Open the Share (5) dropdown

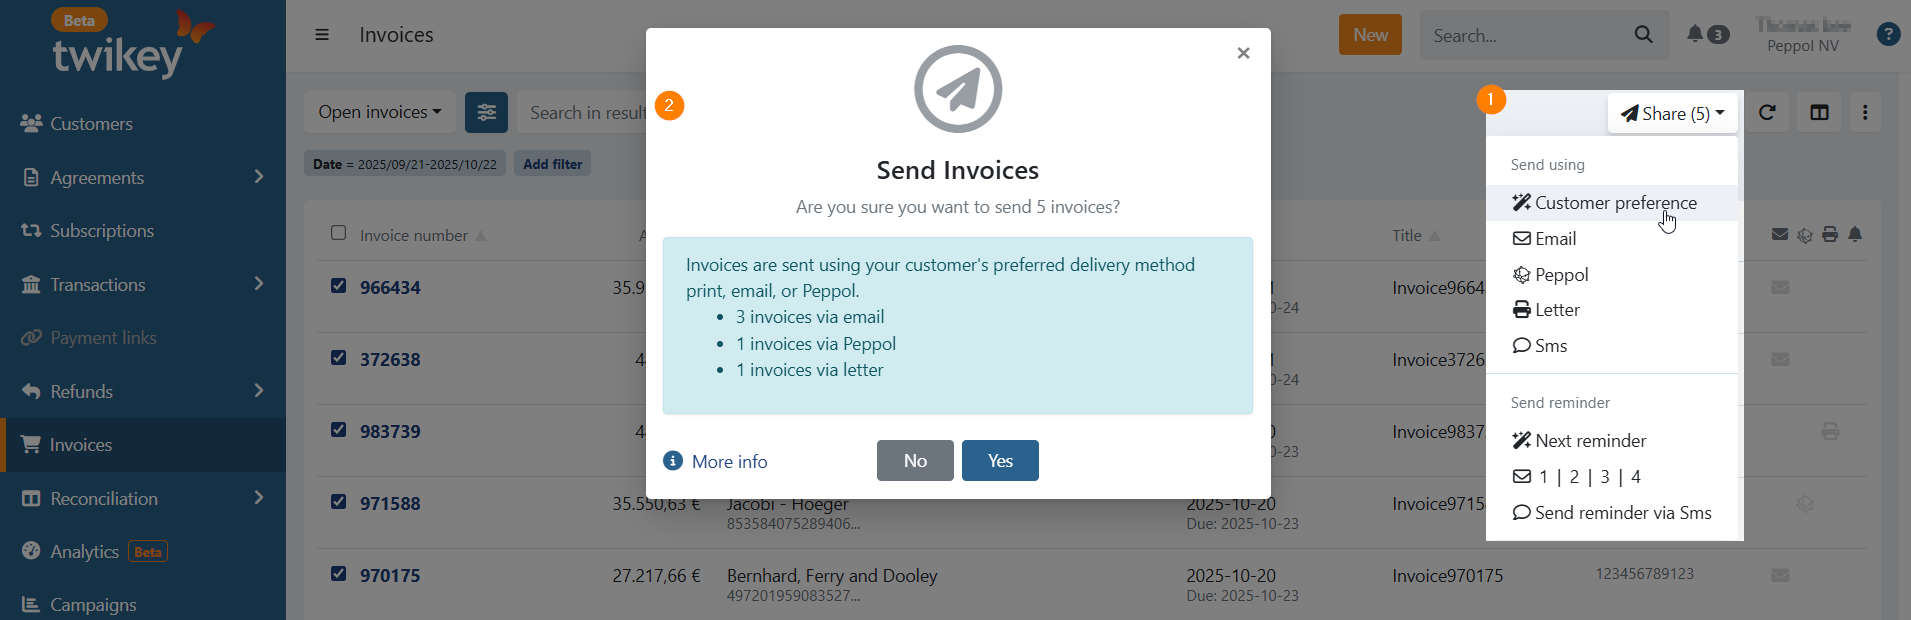coord(1672,113)
